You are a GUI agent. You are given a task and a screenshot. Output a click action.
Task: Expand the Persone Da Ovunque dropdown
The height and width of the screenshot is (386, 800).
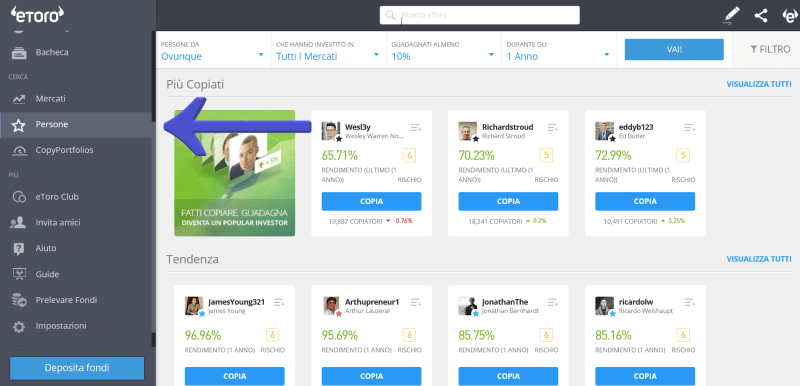point(213,50)
